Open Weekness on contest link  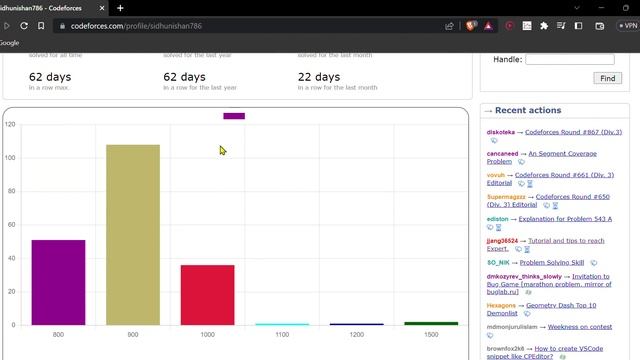pos(580,327)
